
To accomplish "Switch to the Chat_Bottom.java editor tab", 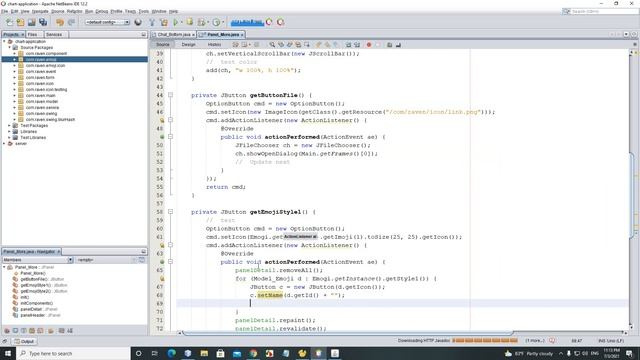I will [174, 35].
